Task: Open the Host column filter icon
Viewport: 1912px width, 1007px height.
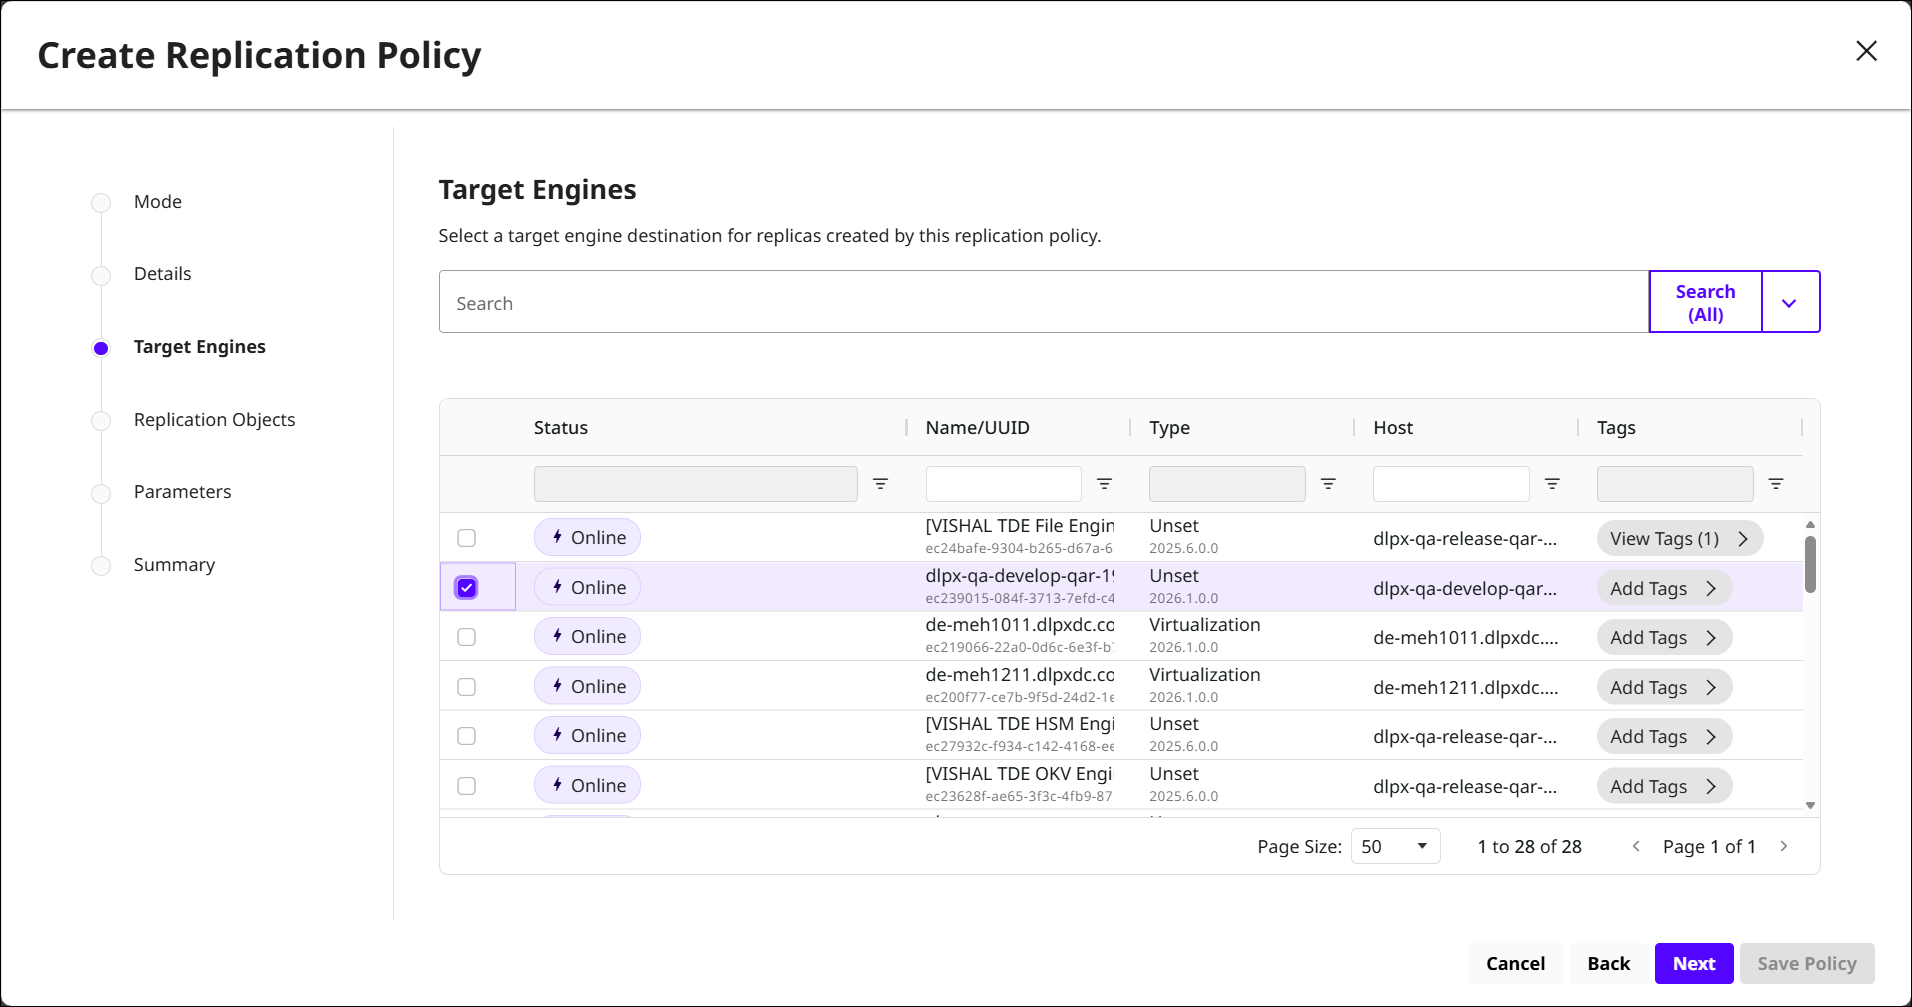Action: click(x=1552, y=484)
